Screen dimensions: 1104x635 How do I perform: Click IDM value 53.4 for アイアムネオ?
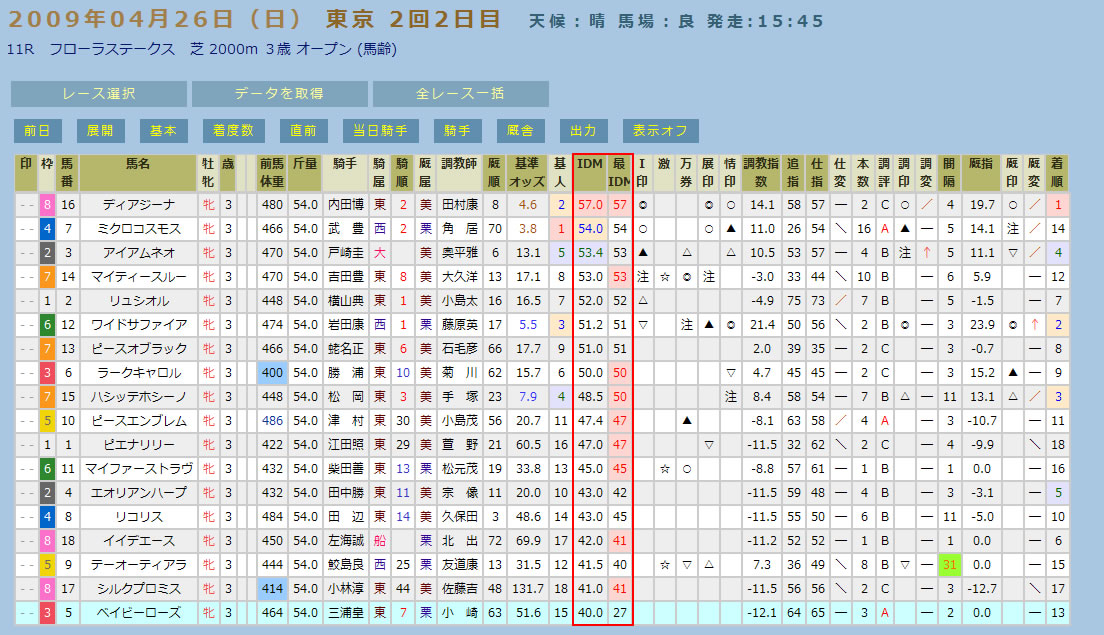tap(590, 253)
